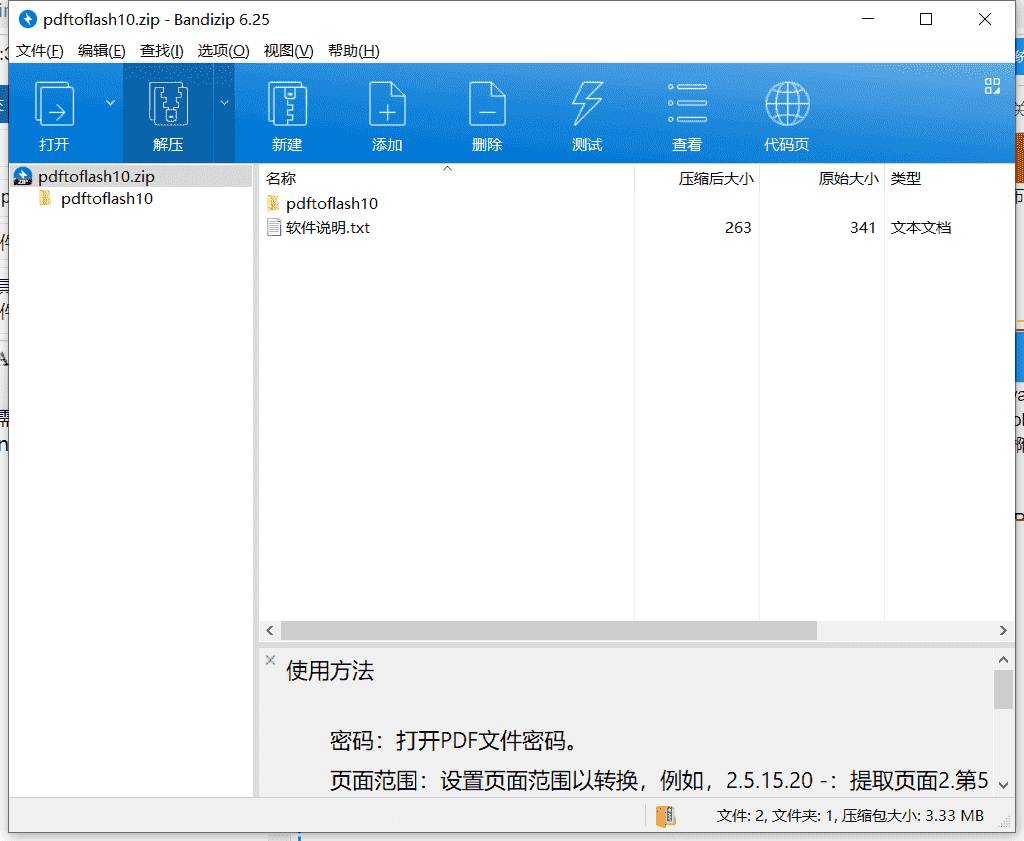This screenshot has width=1024, height=841.
Task: Click comment panel scroll down arrow
Action: pos(1003,785)
